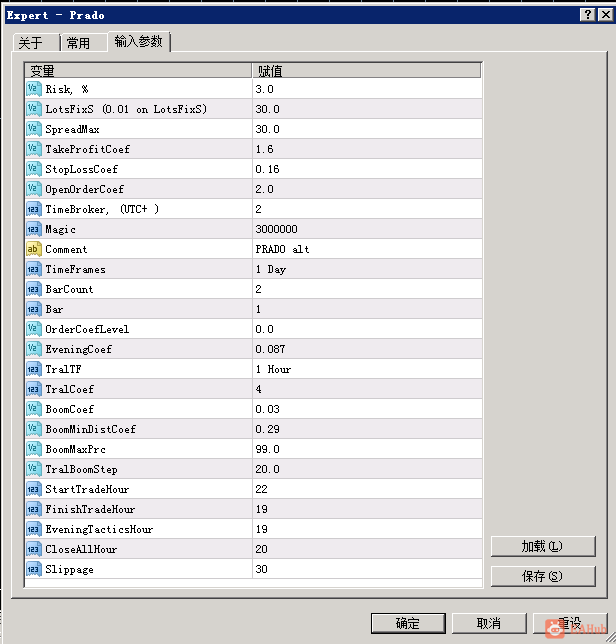Click the icon beside Slippage
616x644 pixels.
tap(34, 569)
